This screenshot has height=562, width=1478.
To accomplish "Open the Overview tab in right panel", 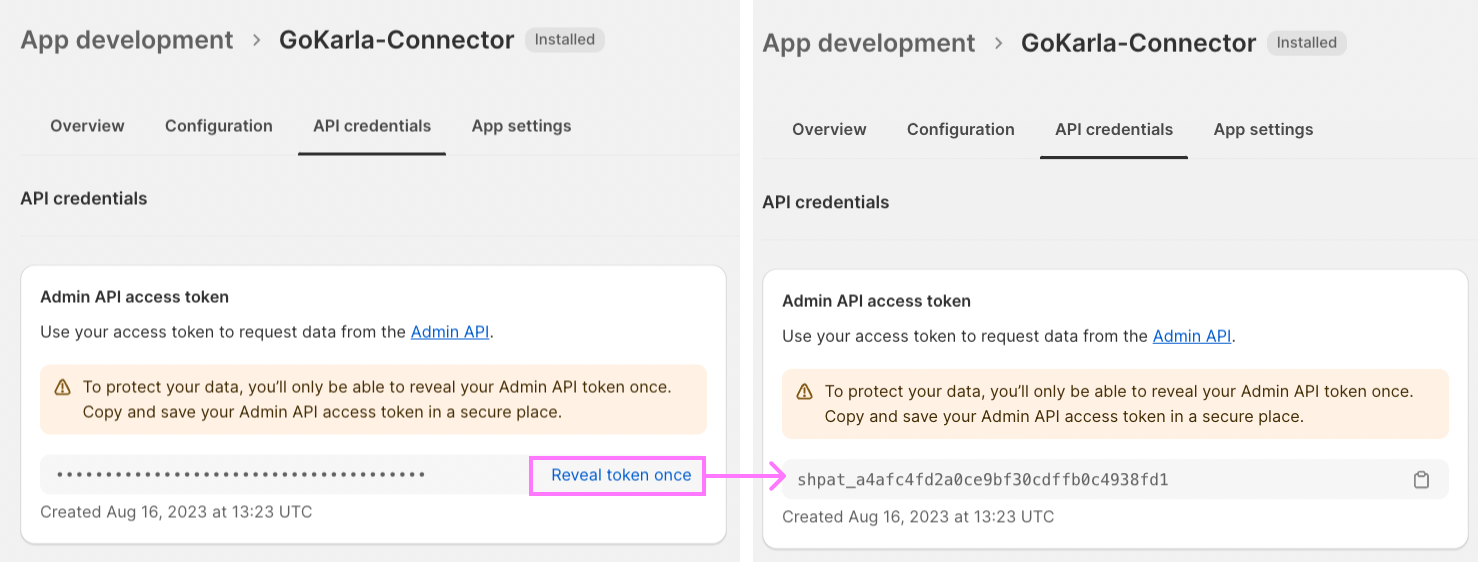I will pyautogui.click(x=829, y=129).
